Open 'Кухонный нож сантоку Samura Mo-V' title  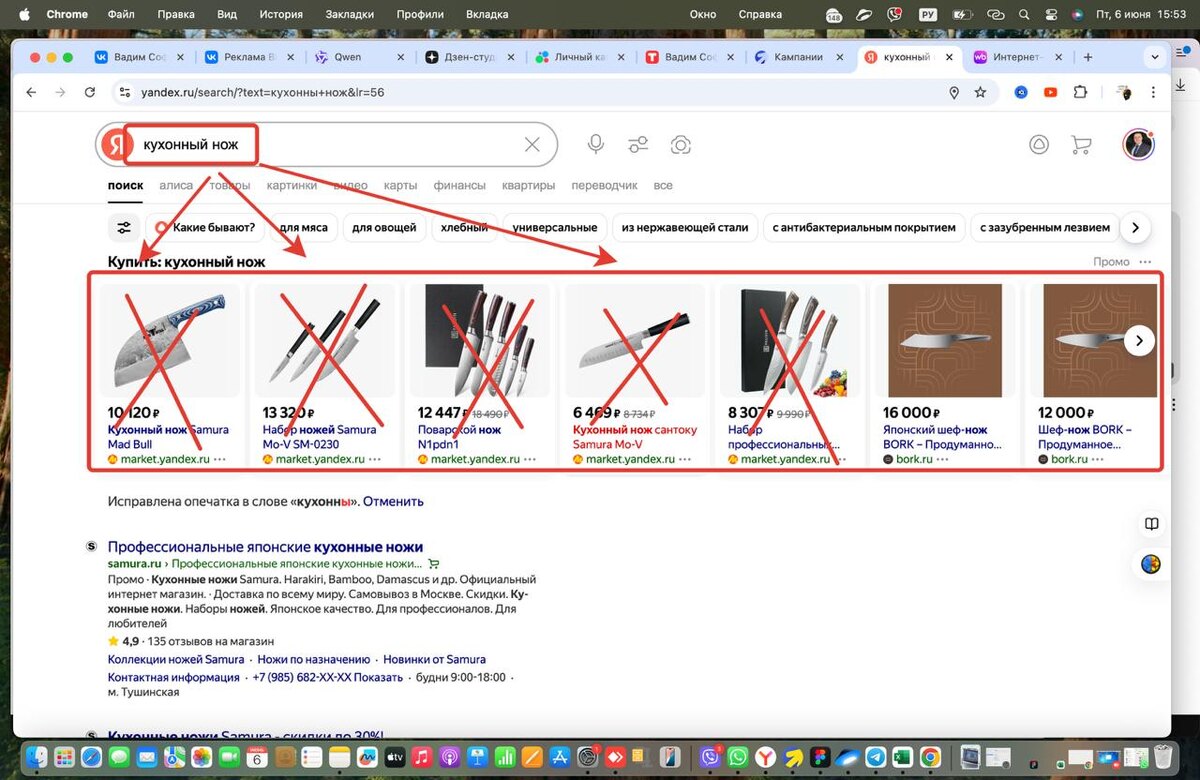pos(635,436)
